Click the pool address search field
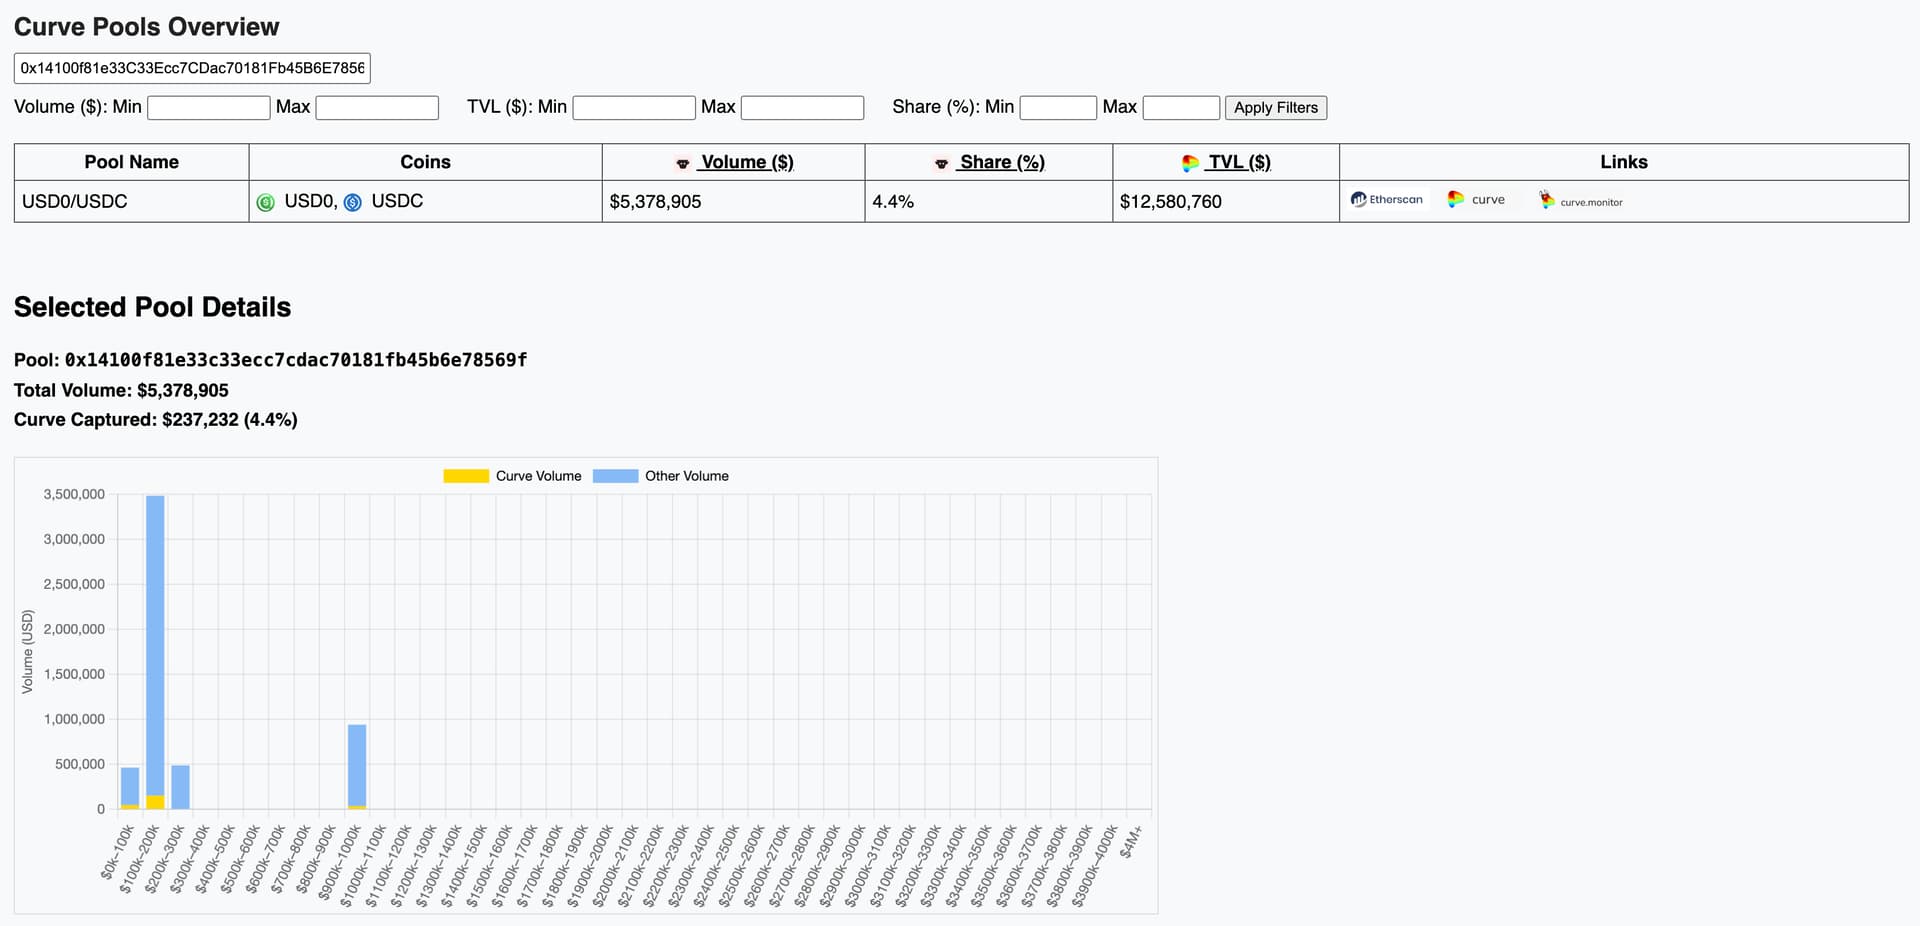 (192, 68)
